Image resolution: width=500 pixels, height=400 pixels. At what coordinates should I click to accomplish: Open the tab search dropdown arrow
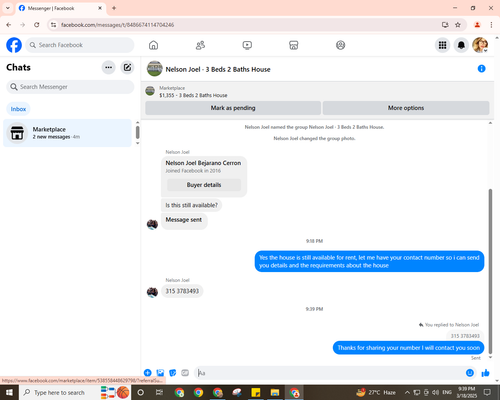coord(8,8)
